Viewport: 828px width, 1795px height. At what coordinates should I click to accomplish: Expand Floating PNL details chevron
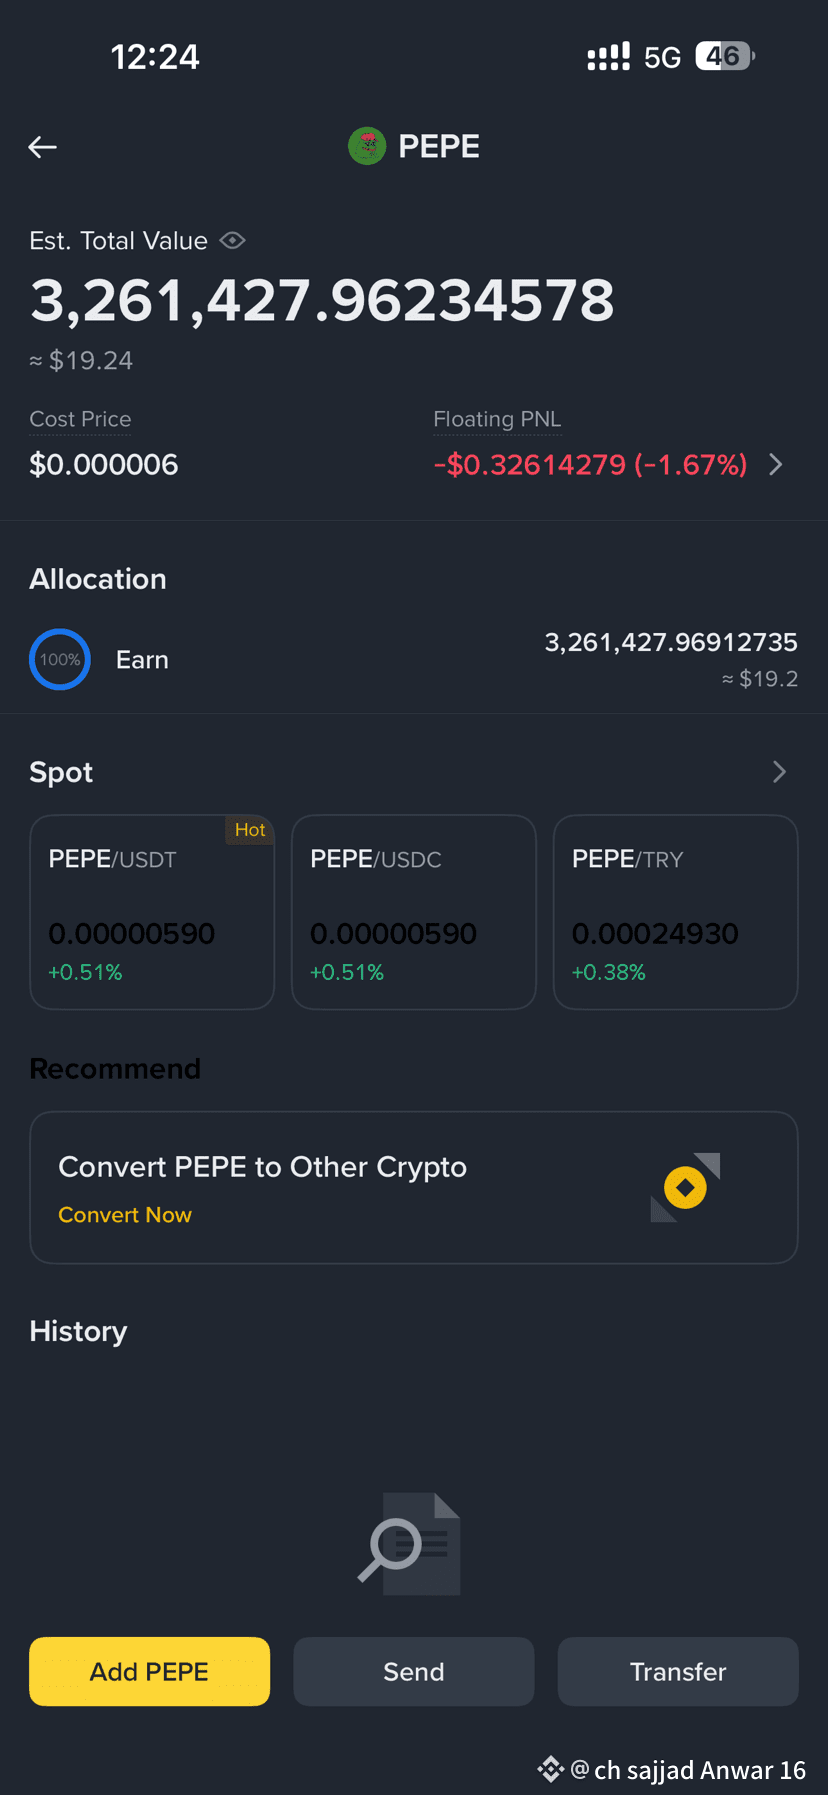[776, 464]
